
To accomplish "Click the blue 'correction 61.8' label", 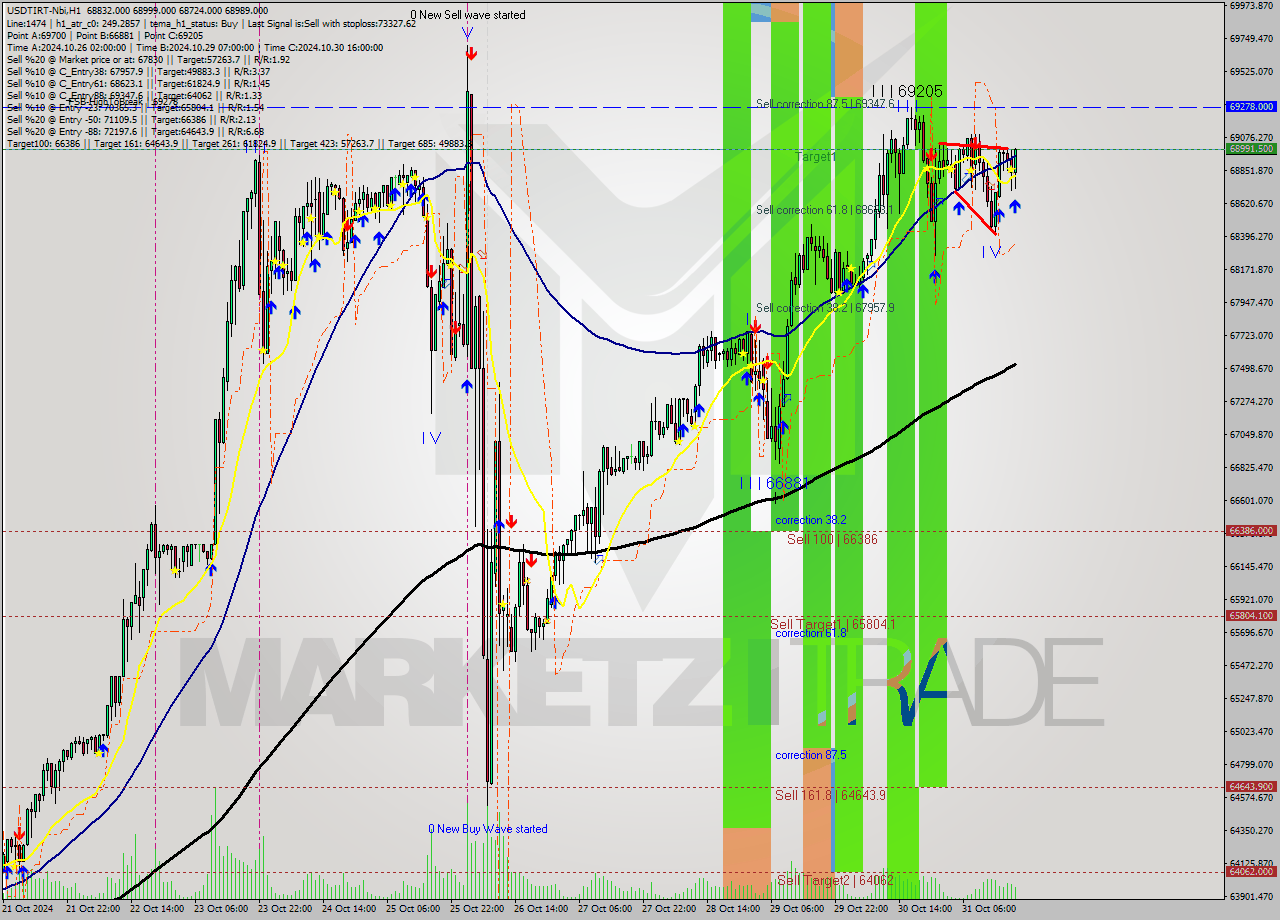I will 811,633.
